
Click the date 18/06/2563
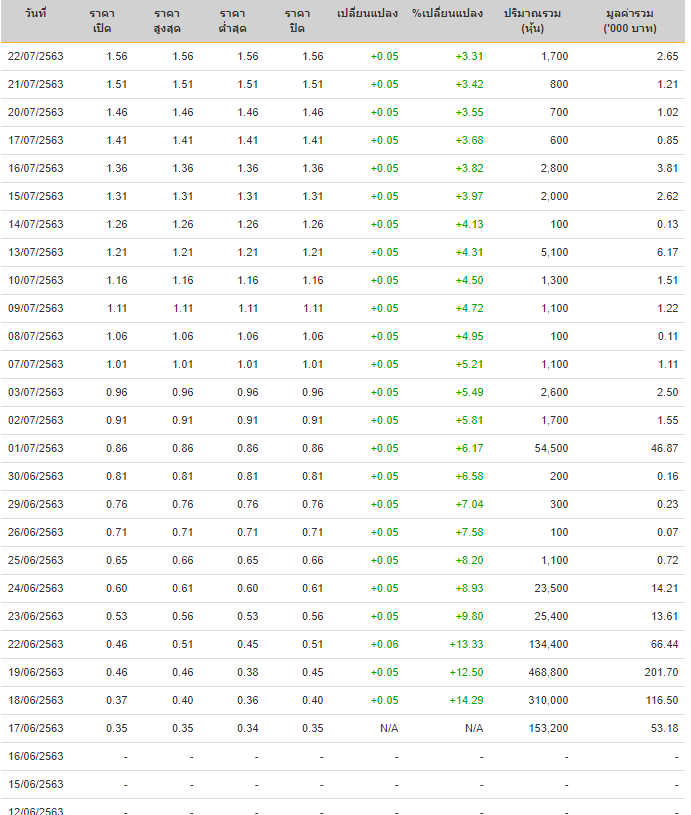[35, 701]
